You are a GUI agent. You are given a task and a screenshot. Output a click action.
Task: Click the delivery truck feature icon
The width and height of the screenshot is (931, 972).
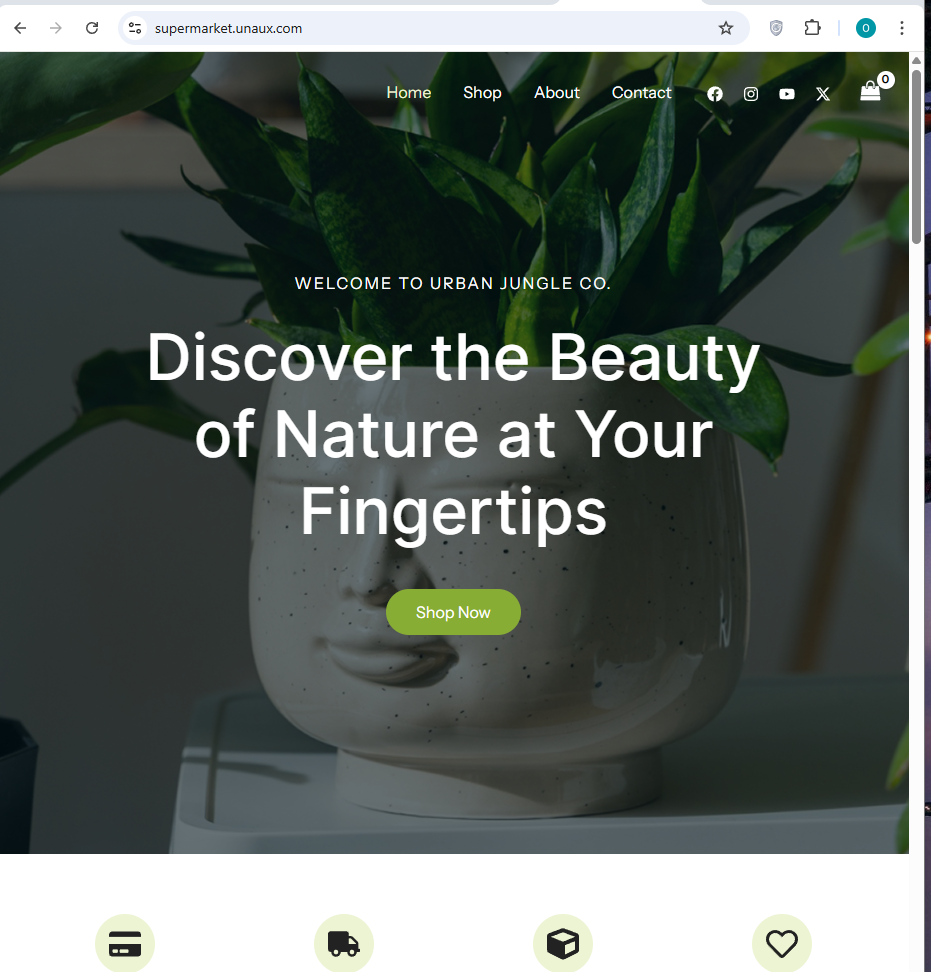coord(344,943)
